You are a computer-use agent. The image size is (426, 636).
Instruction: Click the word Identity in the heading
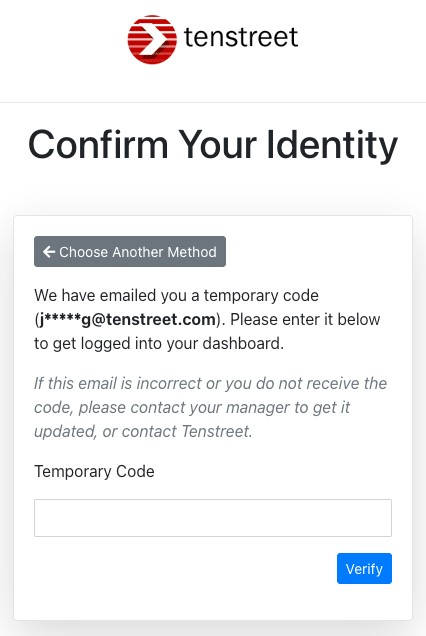pyautogui.click(x=332, y=145)
